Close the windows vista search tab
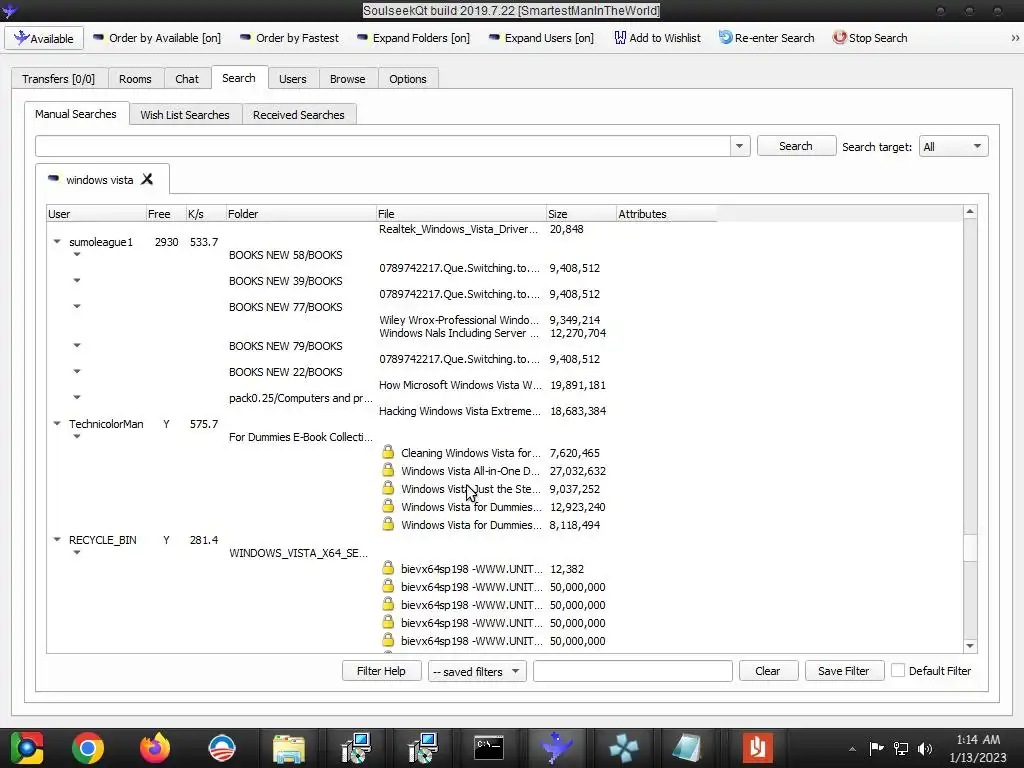 (x=148, y=179)
